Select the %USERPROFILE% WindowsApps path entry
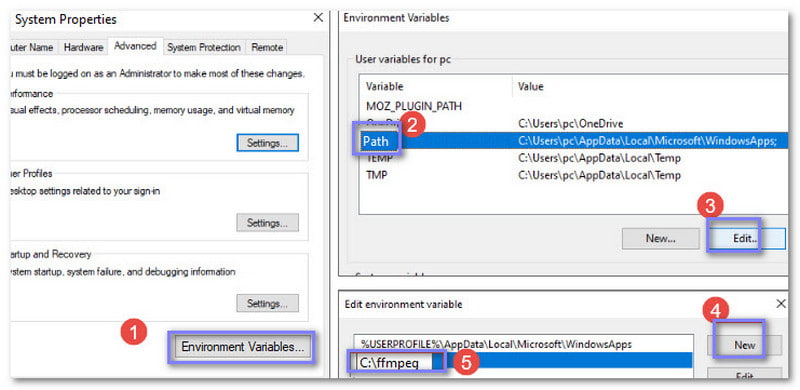Viewport: 800px width, 390px height. click(x=524, y=345)
